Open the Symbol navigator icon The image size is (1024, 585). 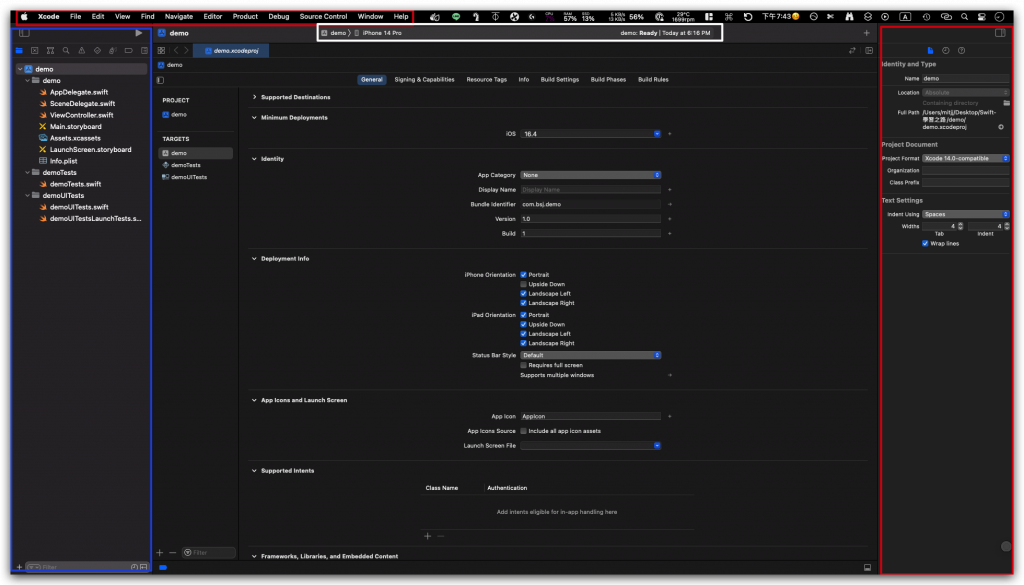click(x=50, y=50)
